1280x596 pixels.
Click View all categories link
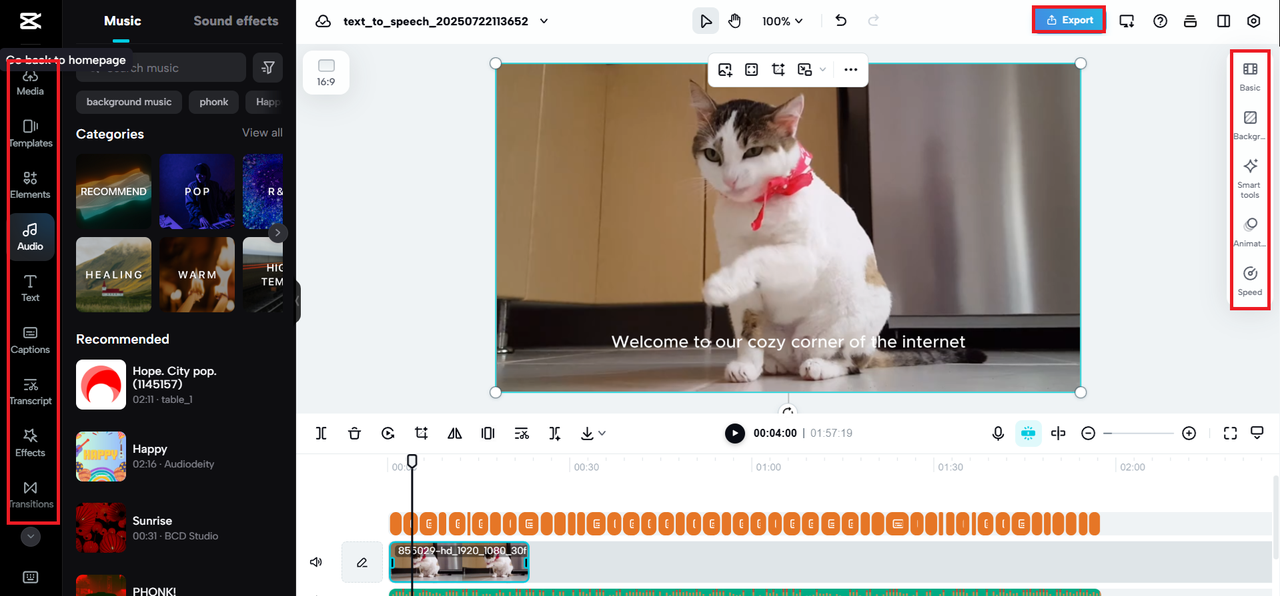pyautogui.click(x=262, y=133)
